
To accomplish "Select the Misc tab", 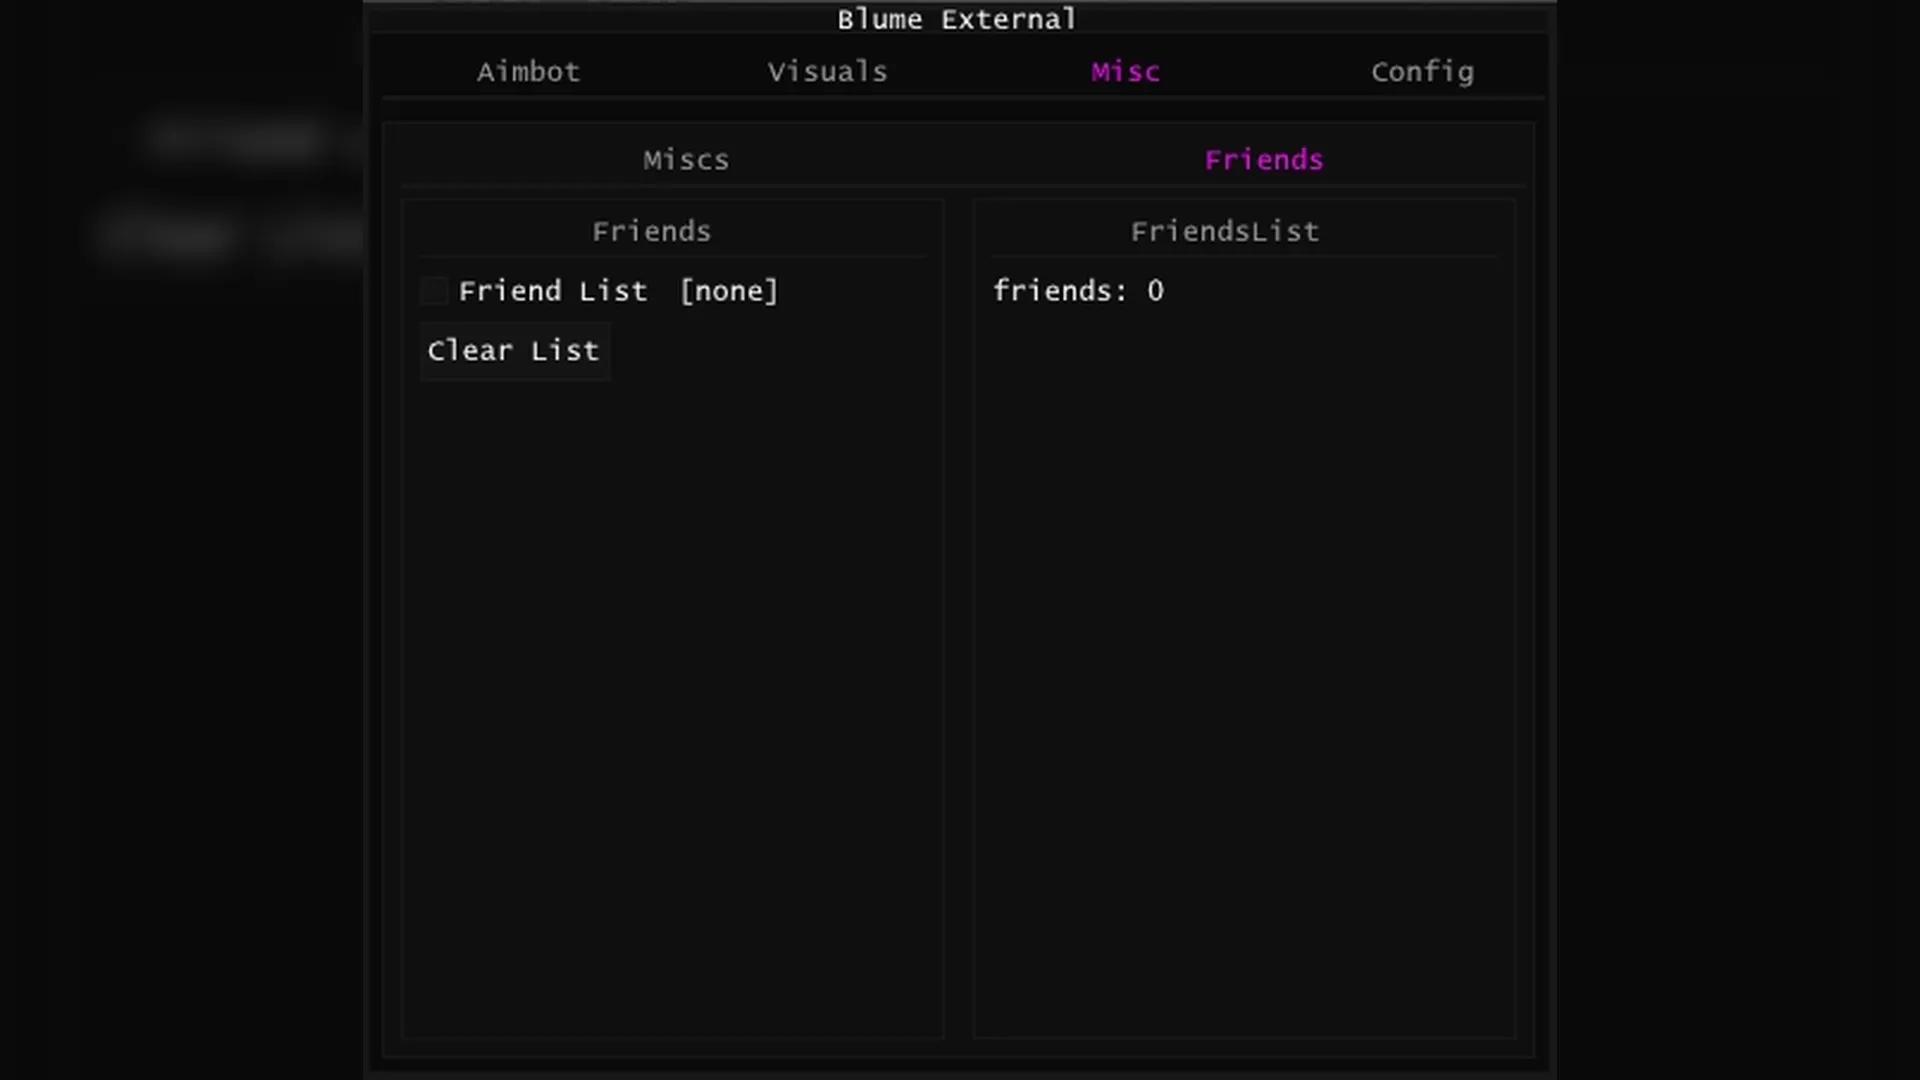I will point(1125,72).
